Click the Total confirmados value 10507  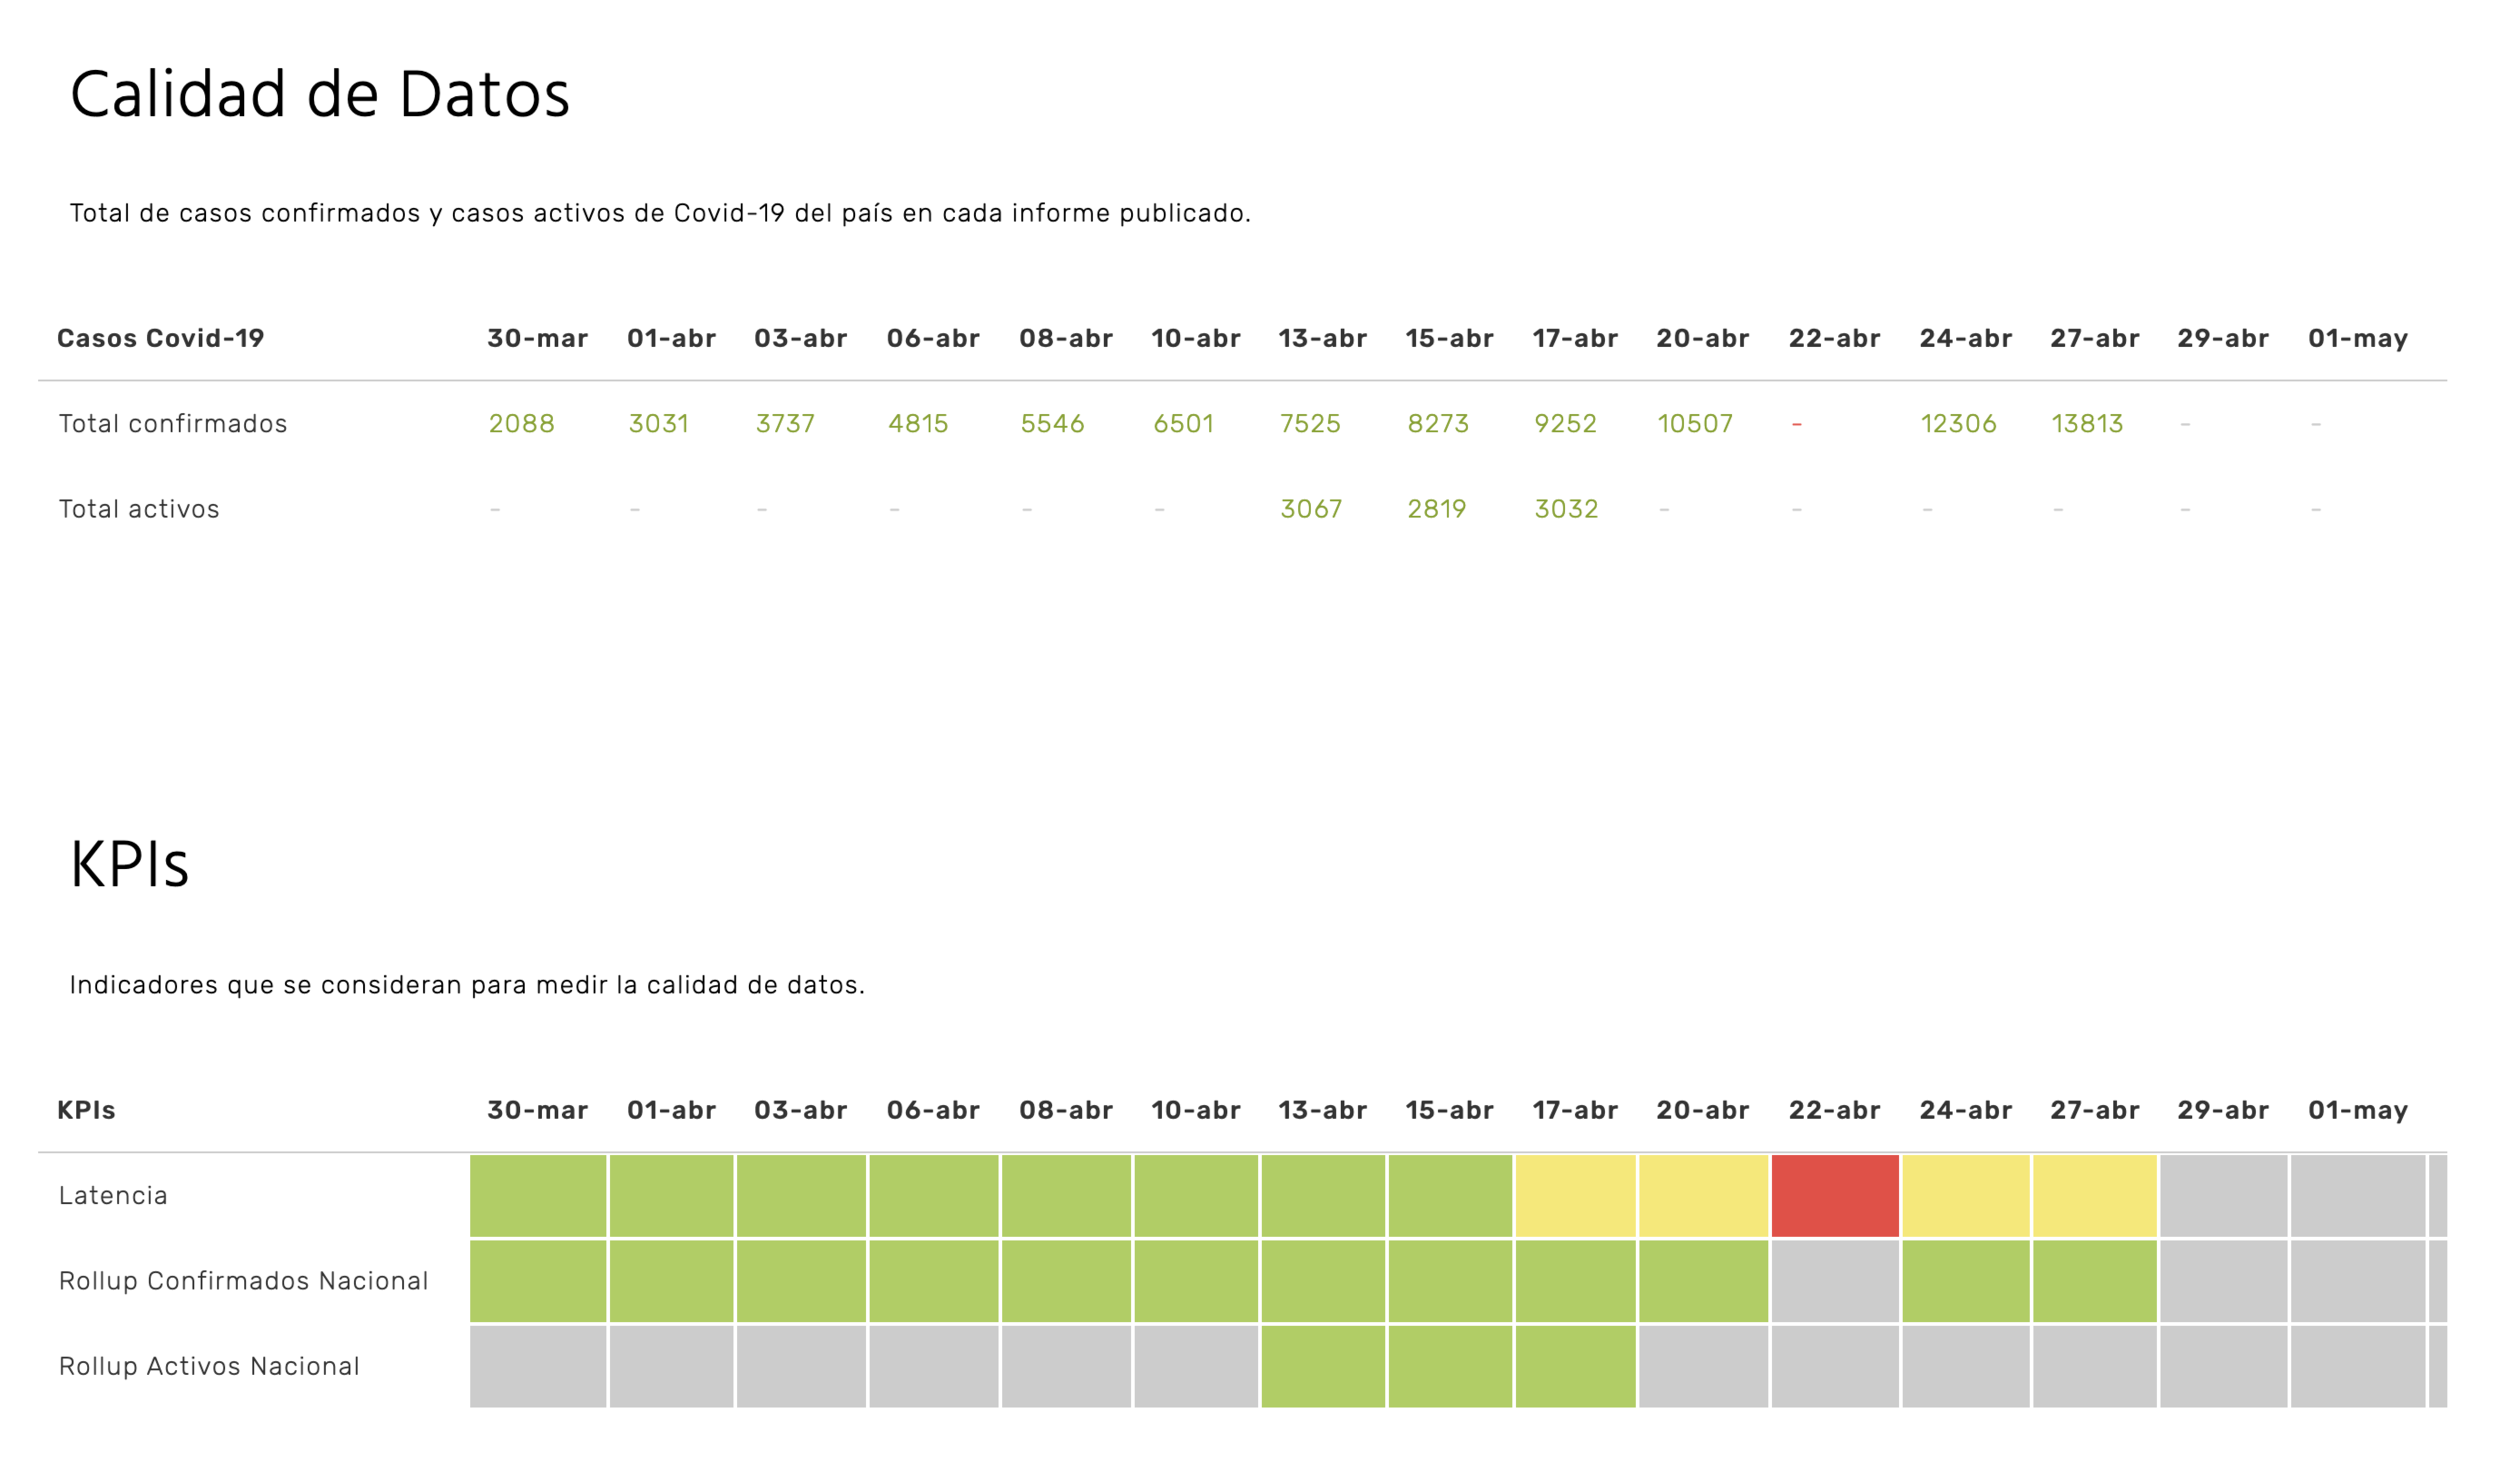[1694, 424]
